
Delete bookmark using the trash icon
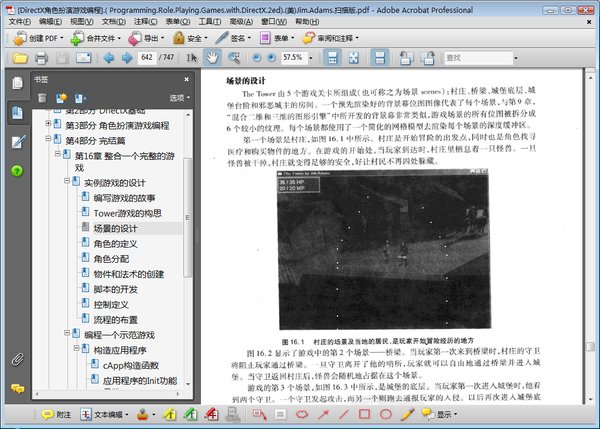[41, 97]
